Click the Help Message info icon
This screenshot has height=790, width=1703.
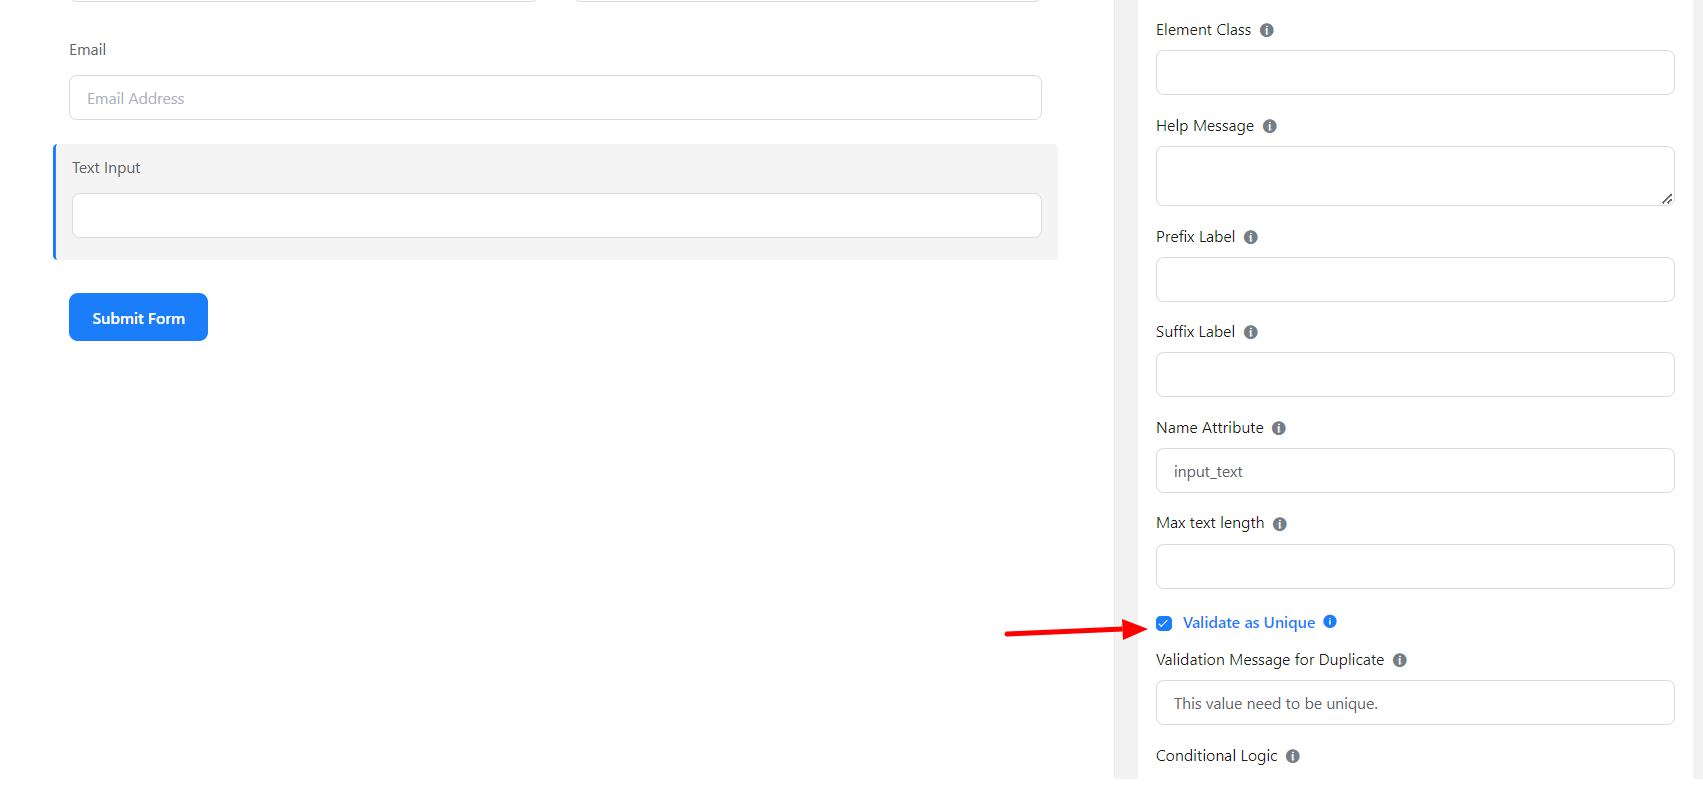(1269, 126)
